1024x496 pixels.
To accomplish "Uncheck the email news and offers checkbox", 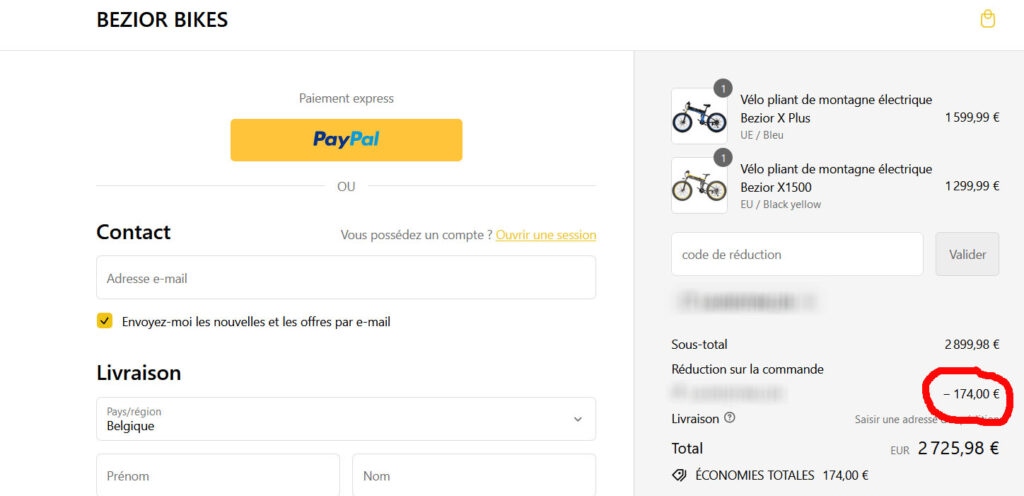I will [104, 321].
